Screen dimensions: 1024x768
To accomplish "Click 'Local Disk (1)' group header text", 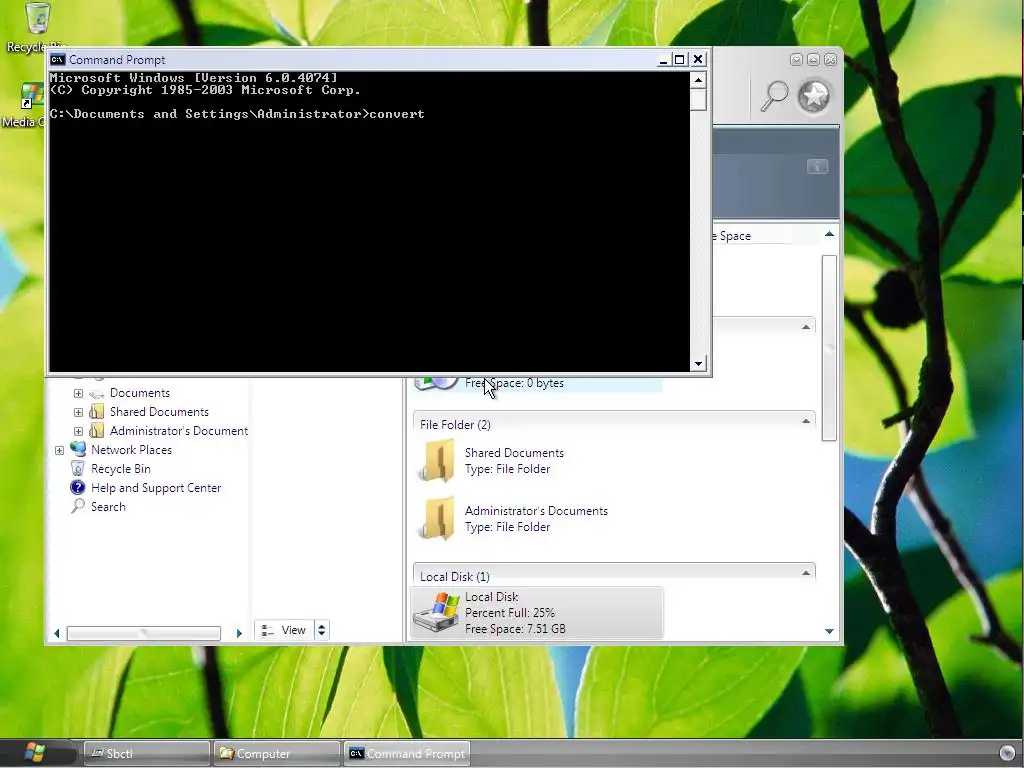I will [455, 577].
